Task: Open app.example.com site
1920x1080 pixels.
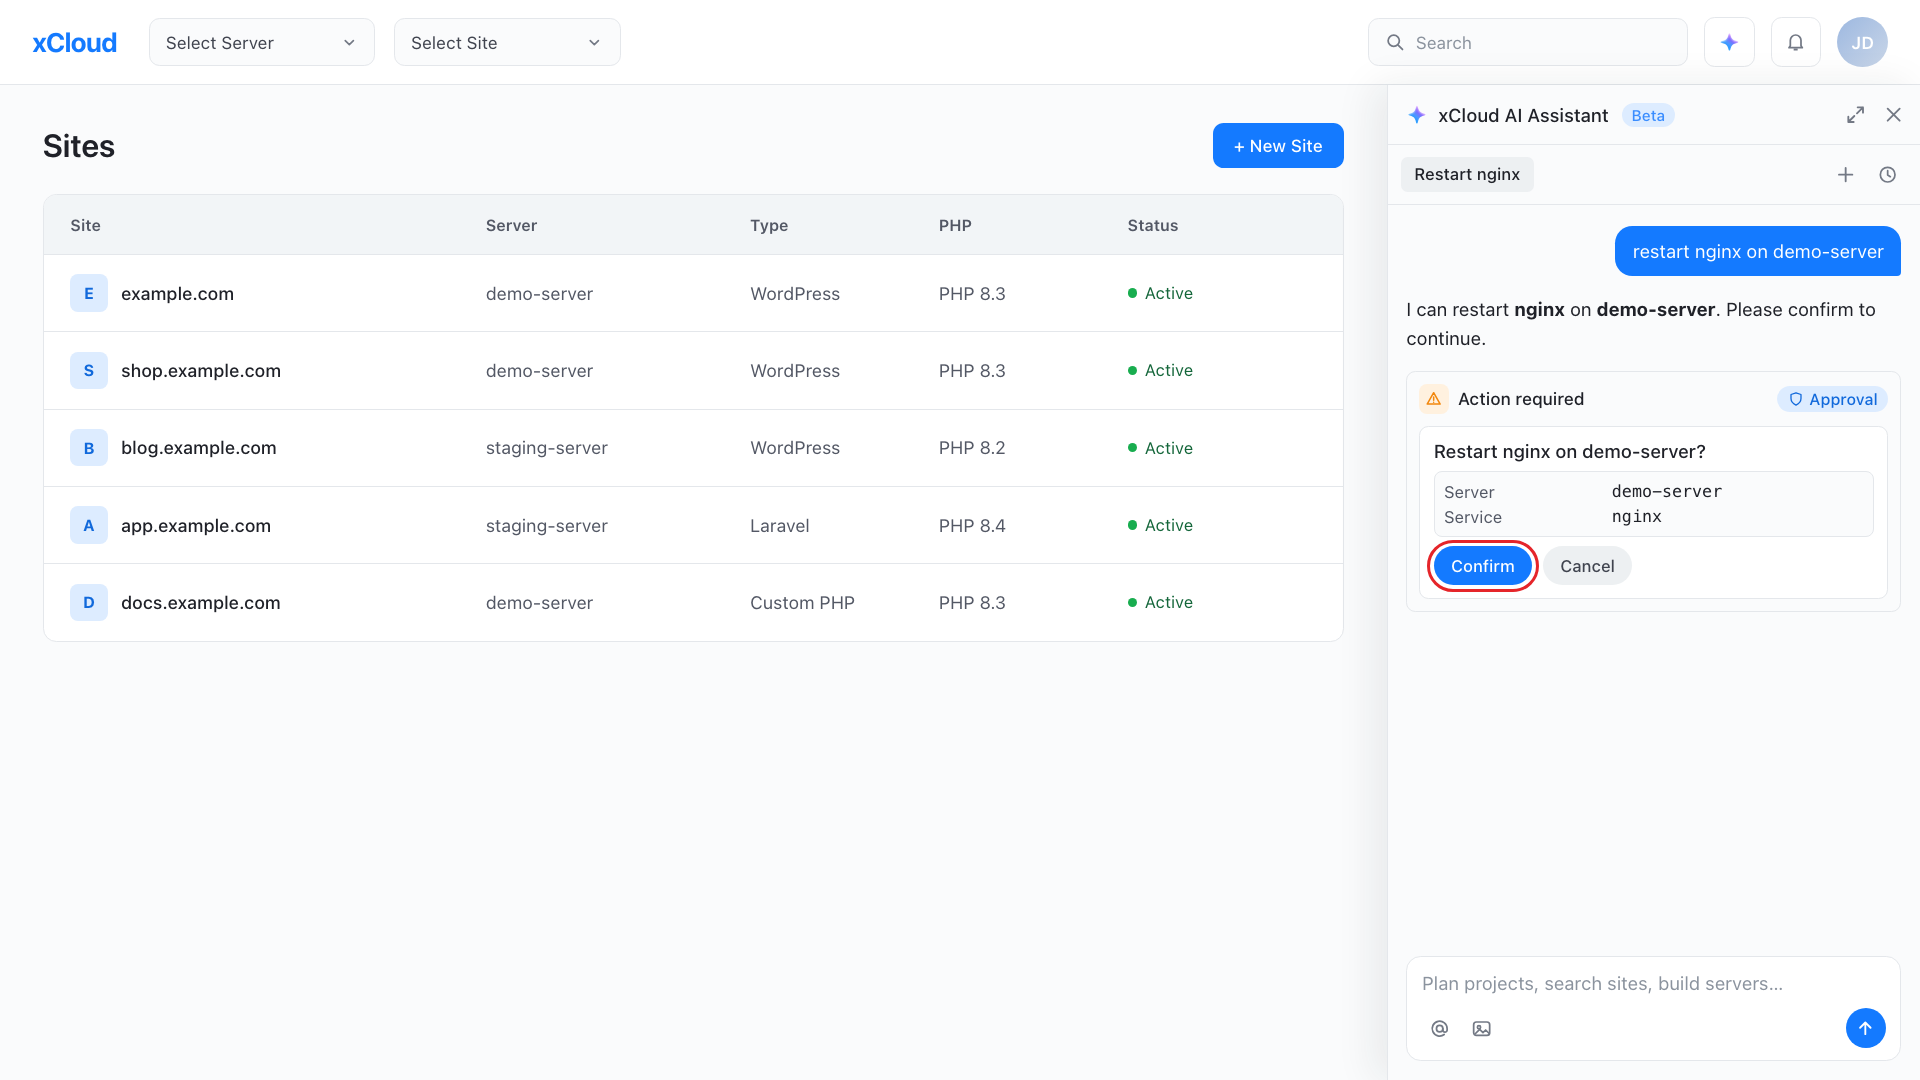Action: point(196,525)
